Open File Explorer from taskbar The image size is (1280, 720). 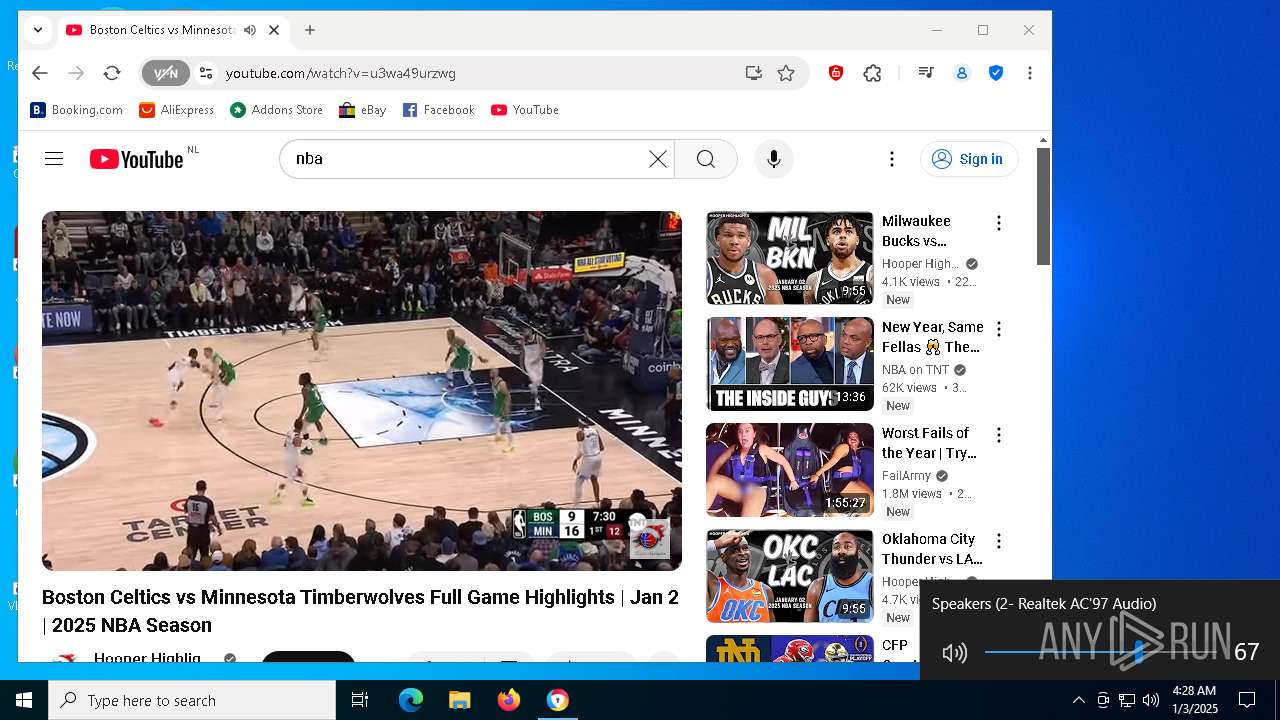pyautogui.click(x=460, y=700)
